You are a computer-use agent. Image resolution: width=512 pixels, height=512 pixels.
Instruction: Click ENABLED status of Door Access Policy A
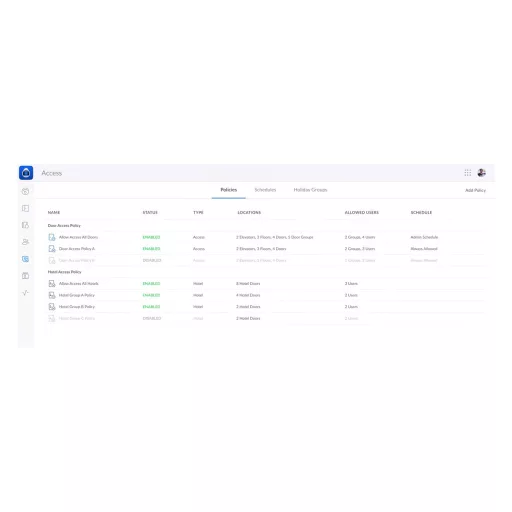tap(151, 249)
